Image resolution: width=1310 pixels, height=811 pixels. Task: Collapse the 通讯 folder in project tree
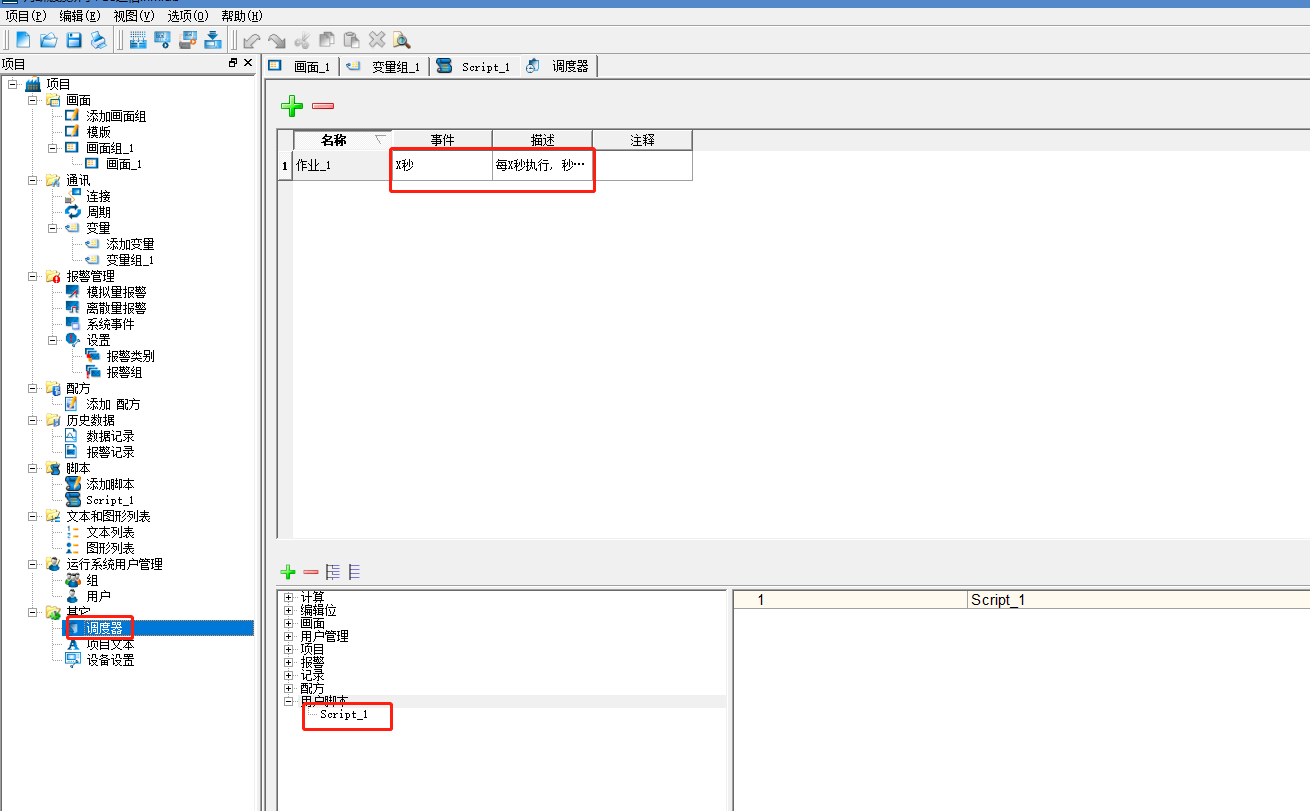(x=32, y=180)
